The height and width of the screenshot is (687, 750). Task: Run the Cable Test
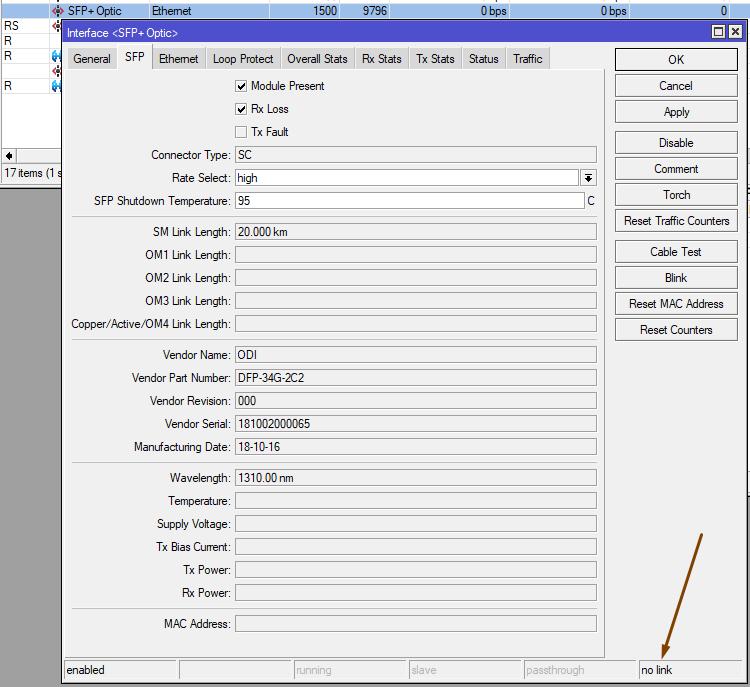coord(676,252)
